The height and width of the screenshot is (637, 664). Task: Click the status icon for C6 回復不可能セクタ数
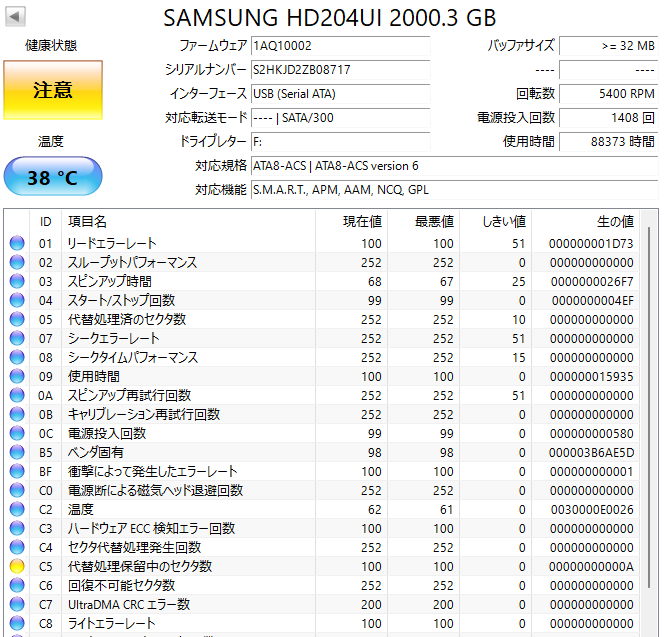coord(17,585)
